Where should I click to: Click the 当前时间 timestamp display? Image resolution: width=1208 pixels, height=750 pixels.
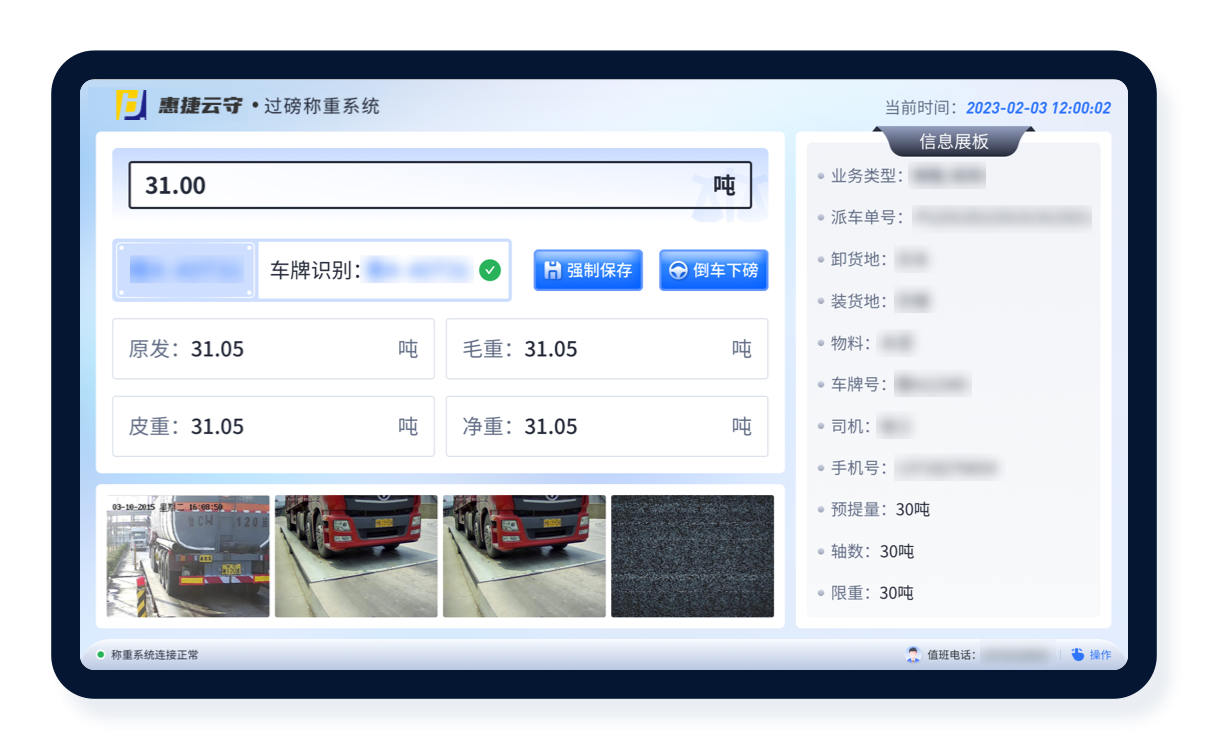[1037, 108]
